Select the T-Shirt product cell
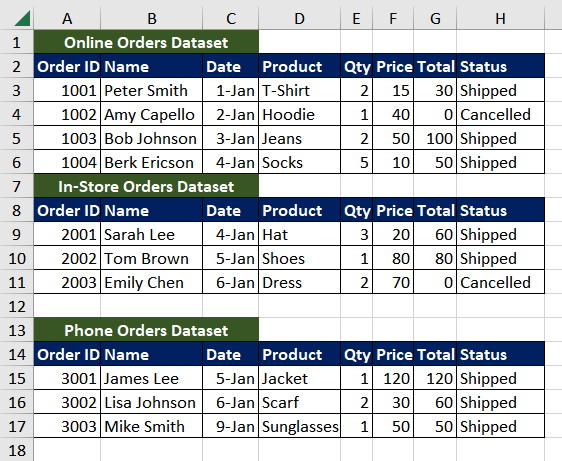Viewport: 562px width, 461px height. tap(299, 90)
